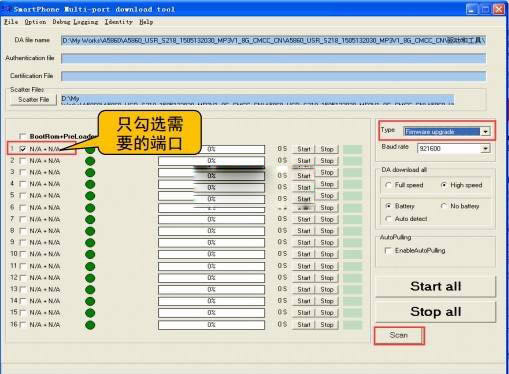Tick the port 16 checkbox

23,325
